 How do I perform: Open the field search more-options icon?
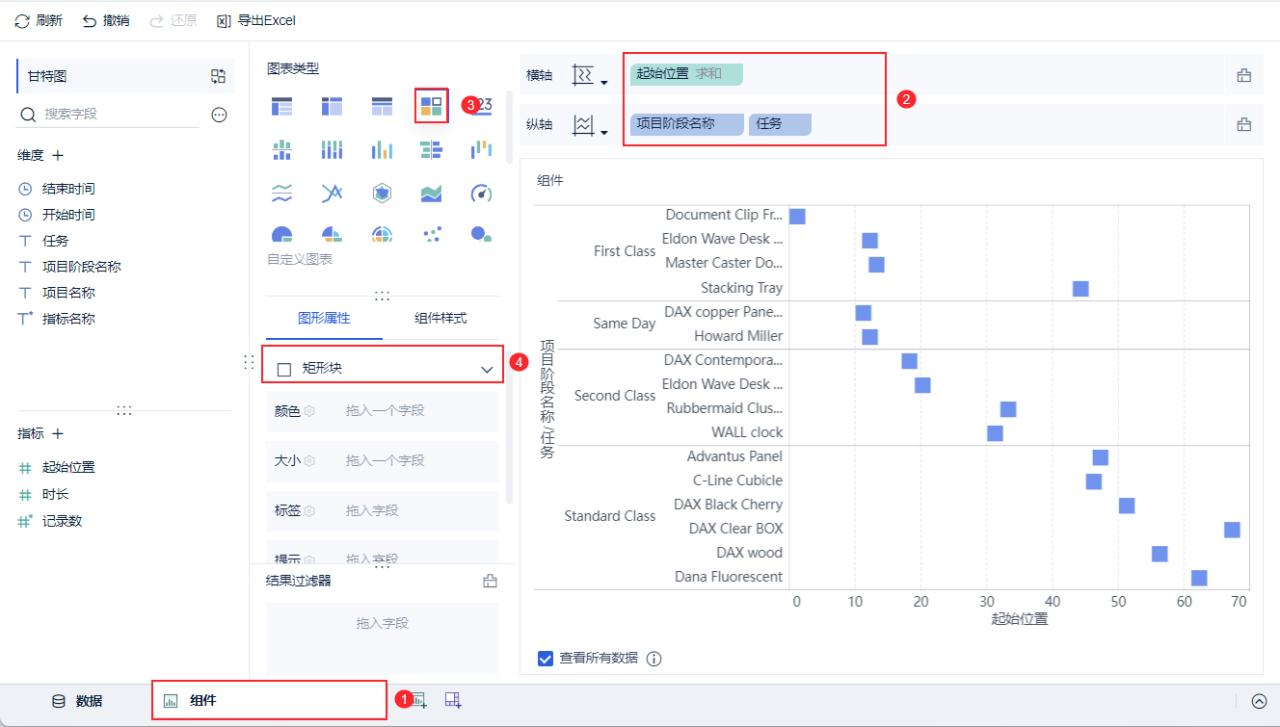[219, 115]
